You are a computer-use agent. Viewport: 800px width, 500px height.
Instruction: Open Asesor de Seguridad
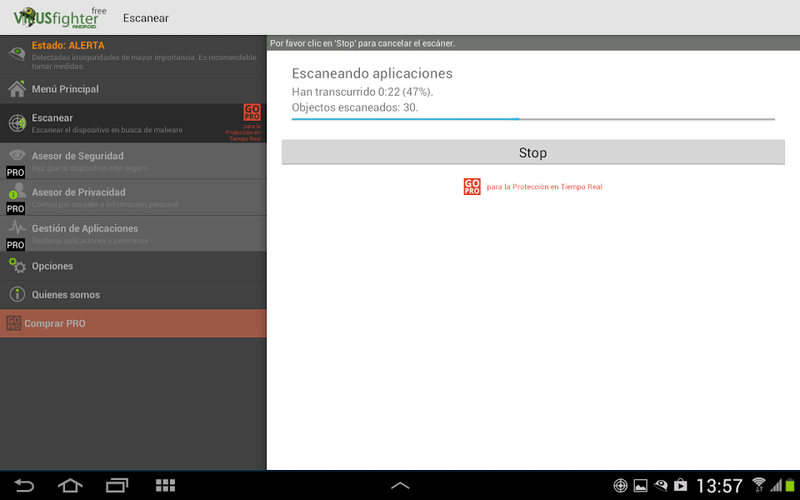pos(133,161)
